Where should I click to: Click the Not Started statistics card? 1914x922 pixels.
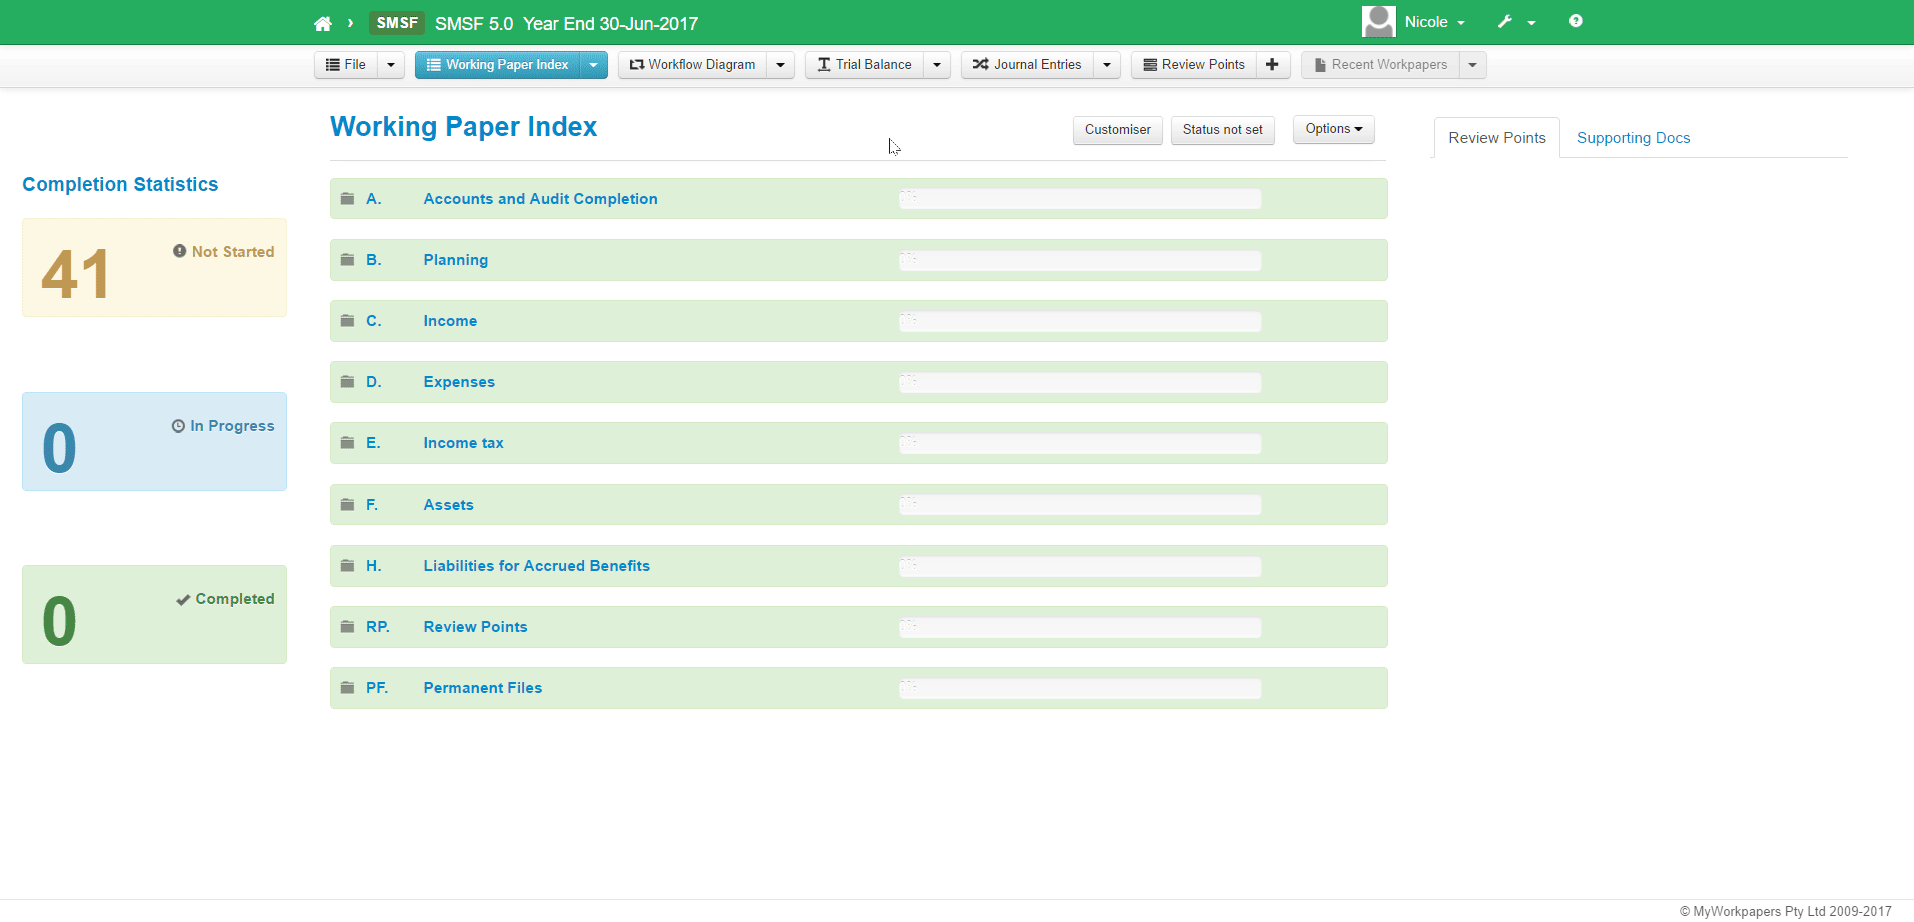(154, 268)
